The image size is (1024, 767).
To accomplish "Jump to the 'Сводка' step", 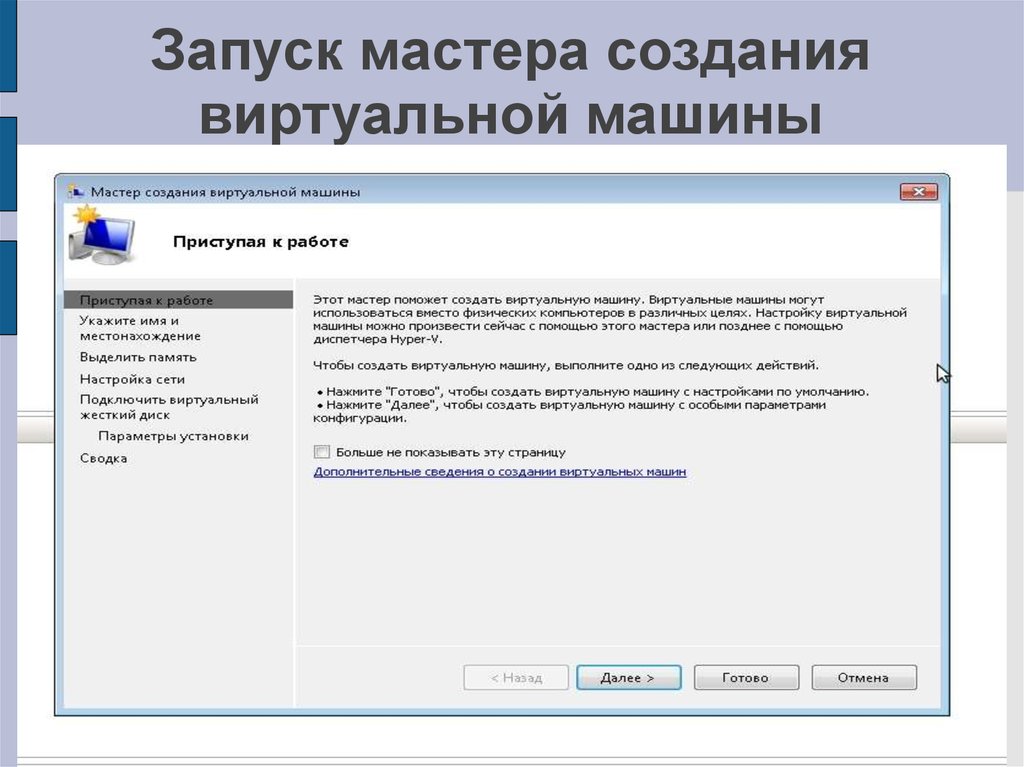I will click(104, 458).
